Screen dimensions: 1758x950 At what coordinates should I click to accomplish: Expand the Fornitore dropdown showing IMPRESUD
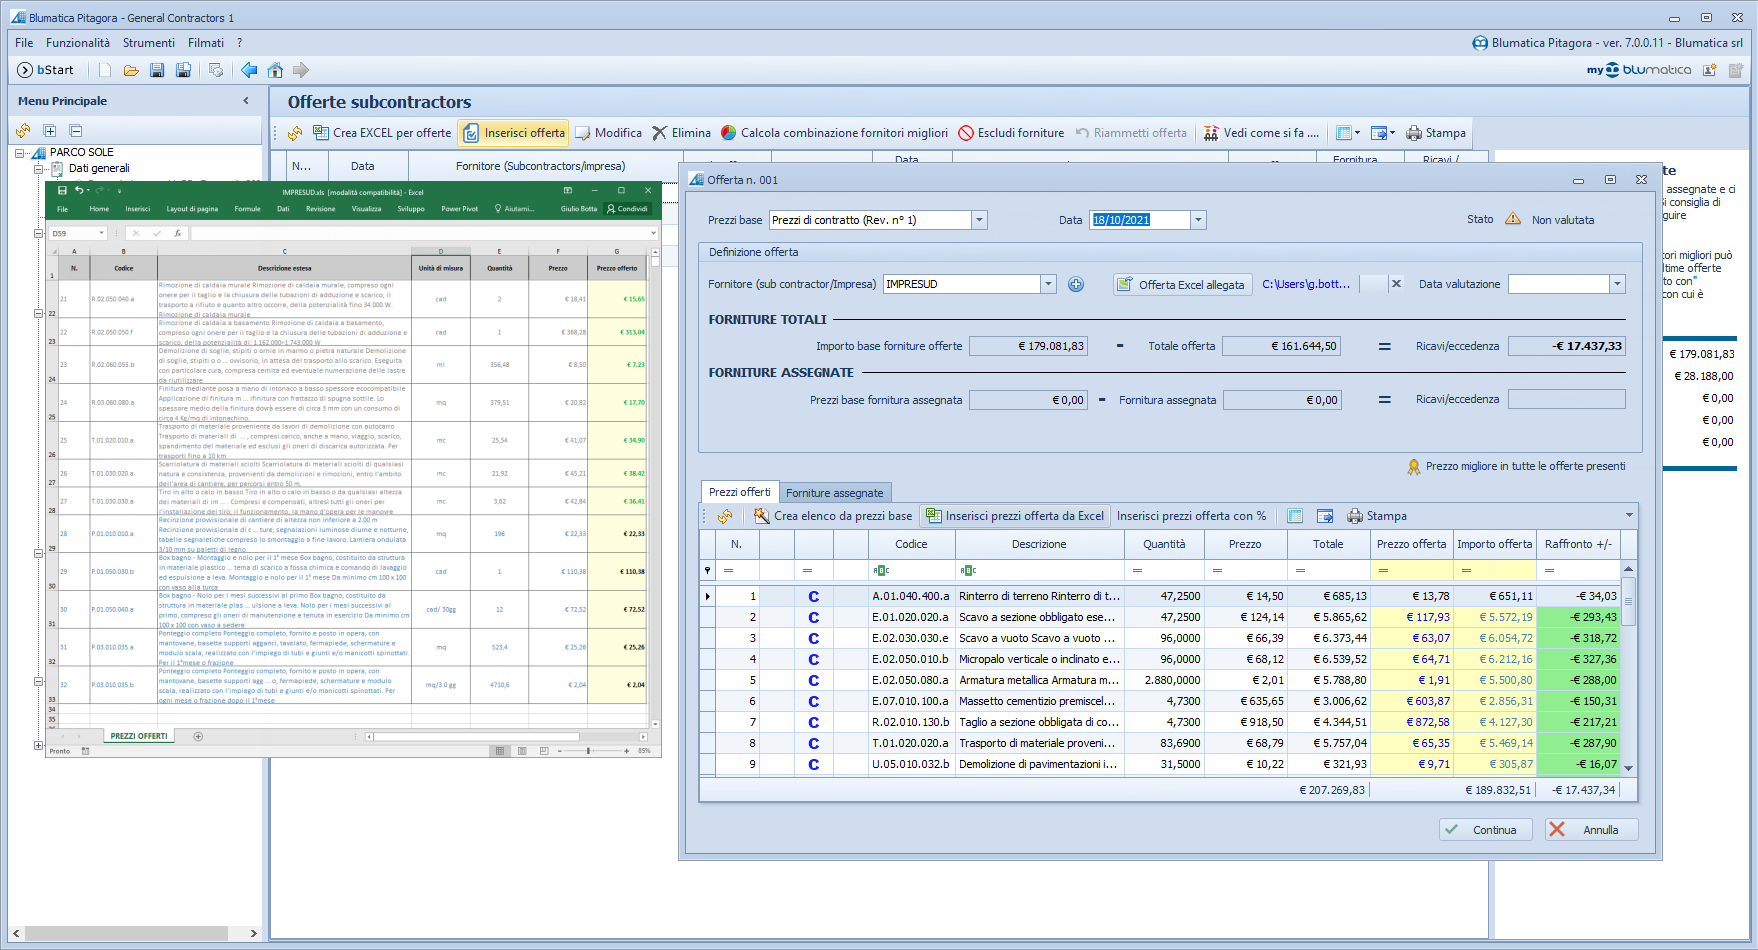[1048, 284]
